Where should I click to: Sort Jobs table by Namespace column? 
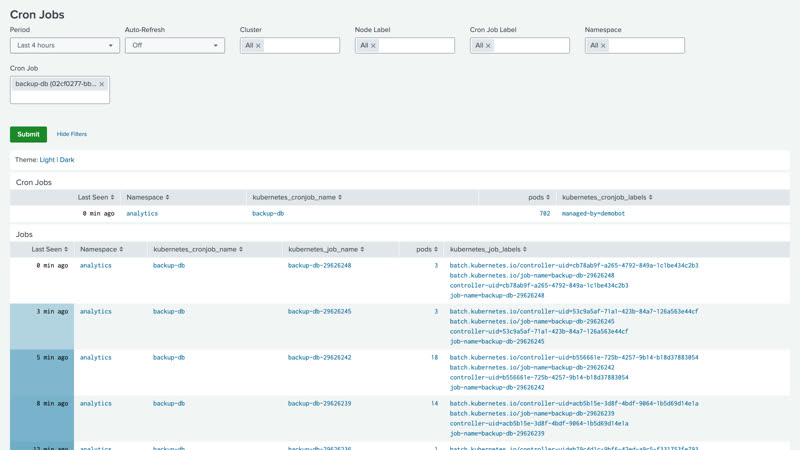(x=101, y=249)
